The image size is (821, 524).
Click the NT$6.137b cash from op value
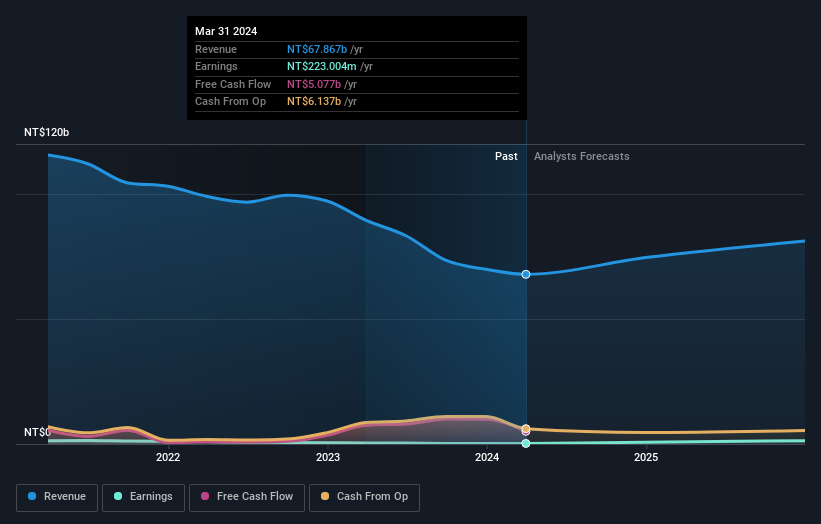(314, 102)
